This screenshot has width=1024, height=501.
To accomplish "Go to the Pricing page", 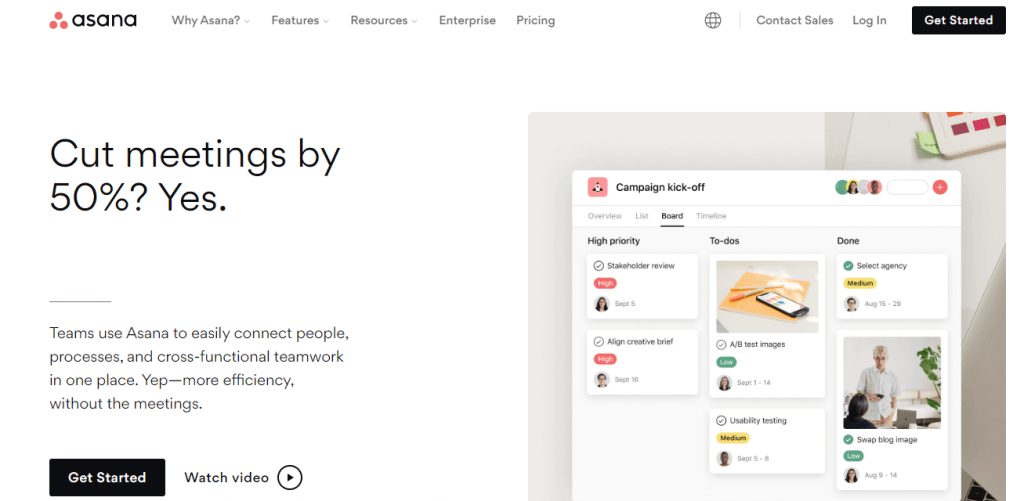I will (536, 20).
